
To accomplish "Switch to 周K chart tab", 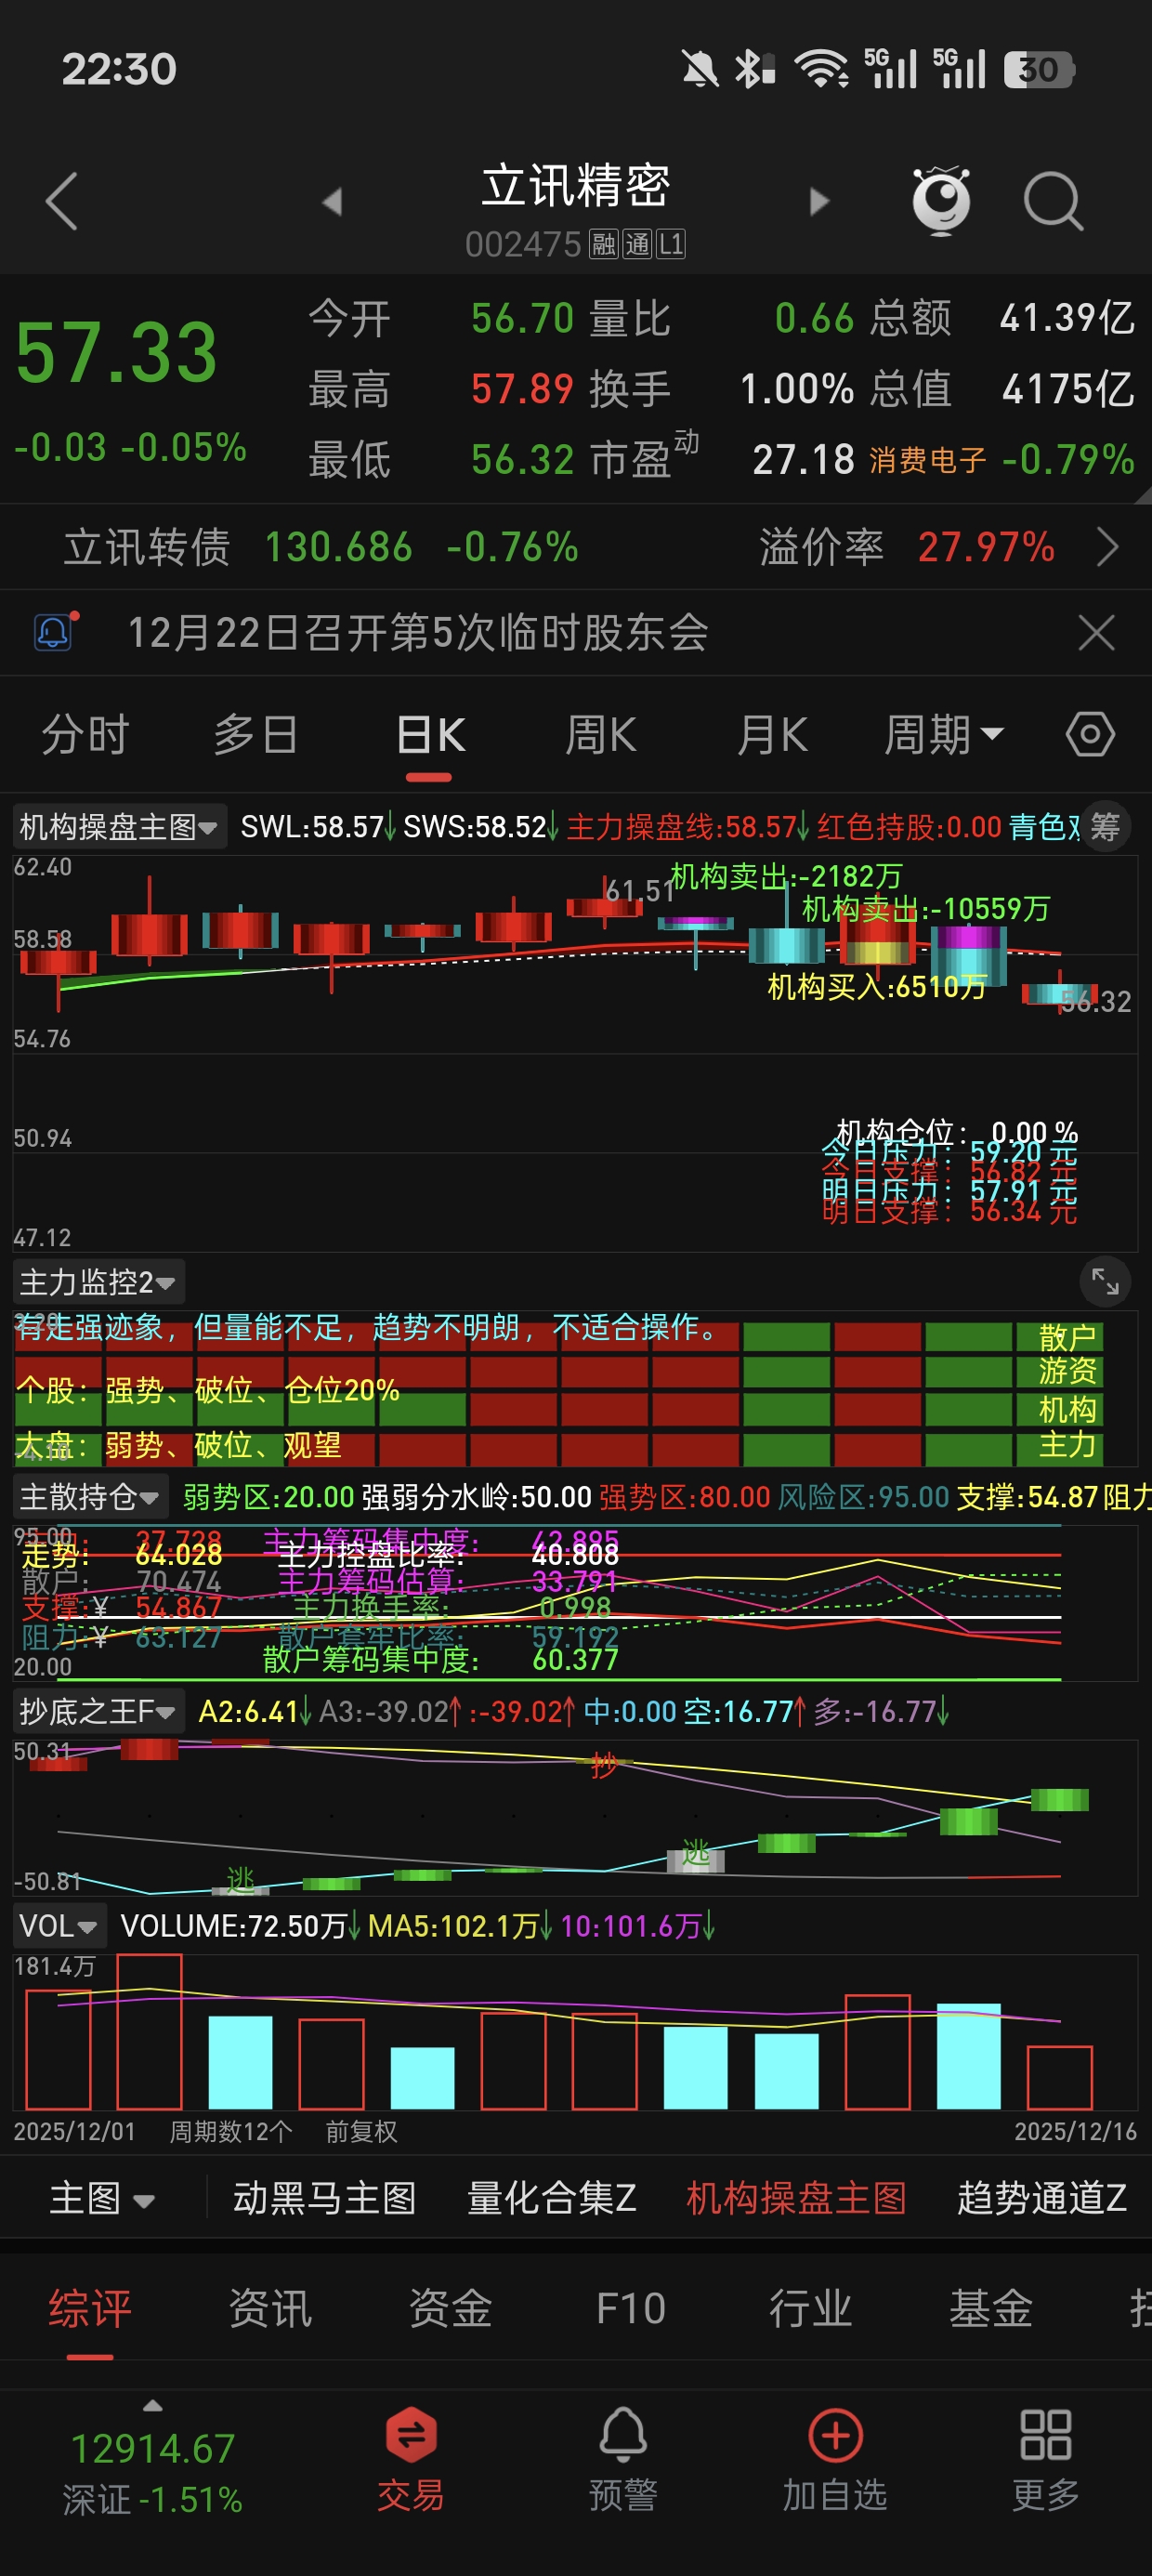I will (601, 735).
